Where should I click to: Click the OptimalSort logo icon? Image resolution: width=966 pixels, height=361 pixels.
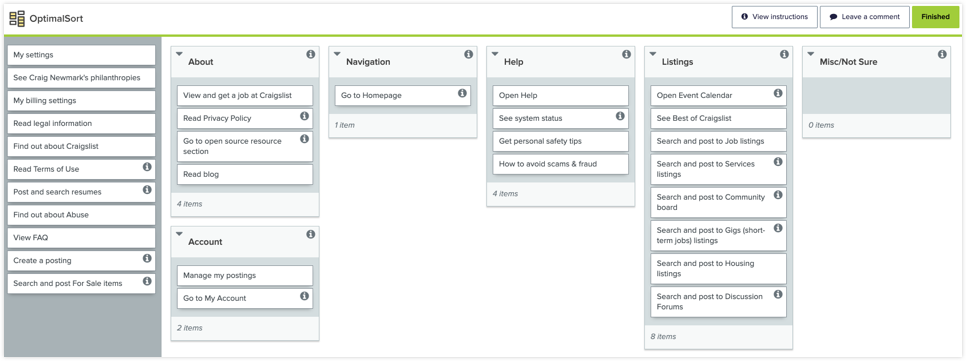[17, 18]
